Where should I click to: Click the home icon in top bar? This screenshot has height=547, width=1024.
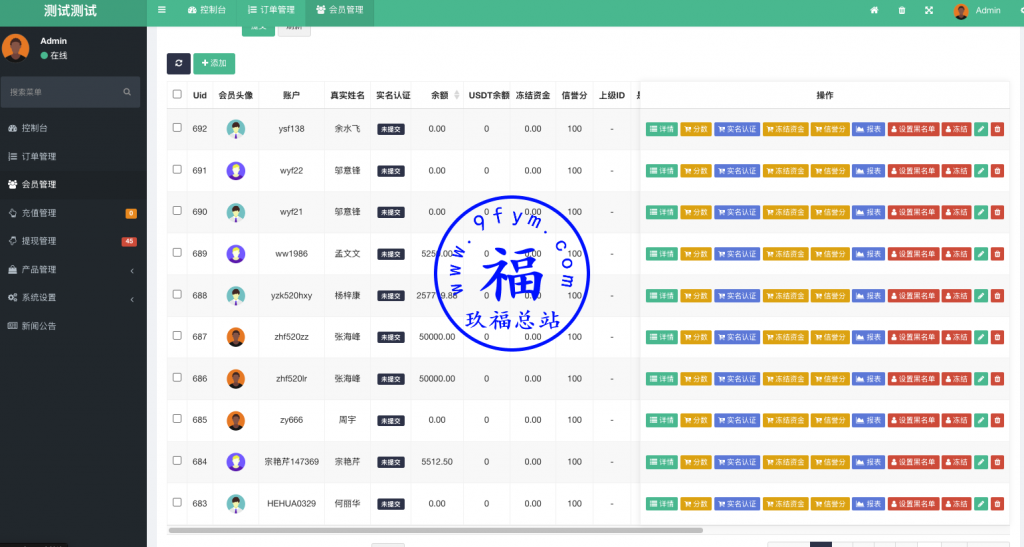pos(874,10)
